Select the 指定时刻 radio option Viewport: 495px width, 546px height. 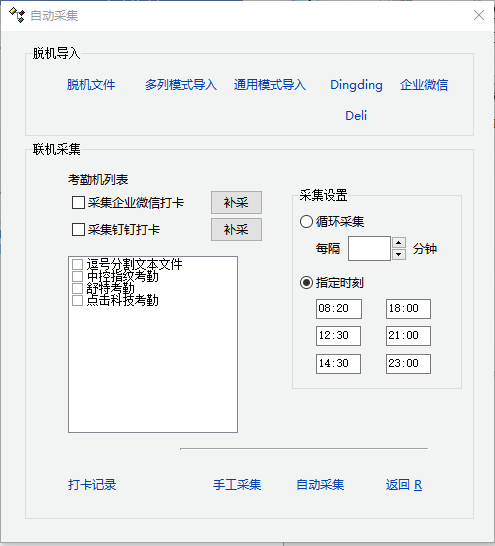tap(306, 282)
